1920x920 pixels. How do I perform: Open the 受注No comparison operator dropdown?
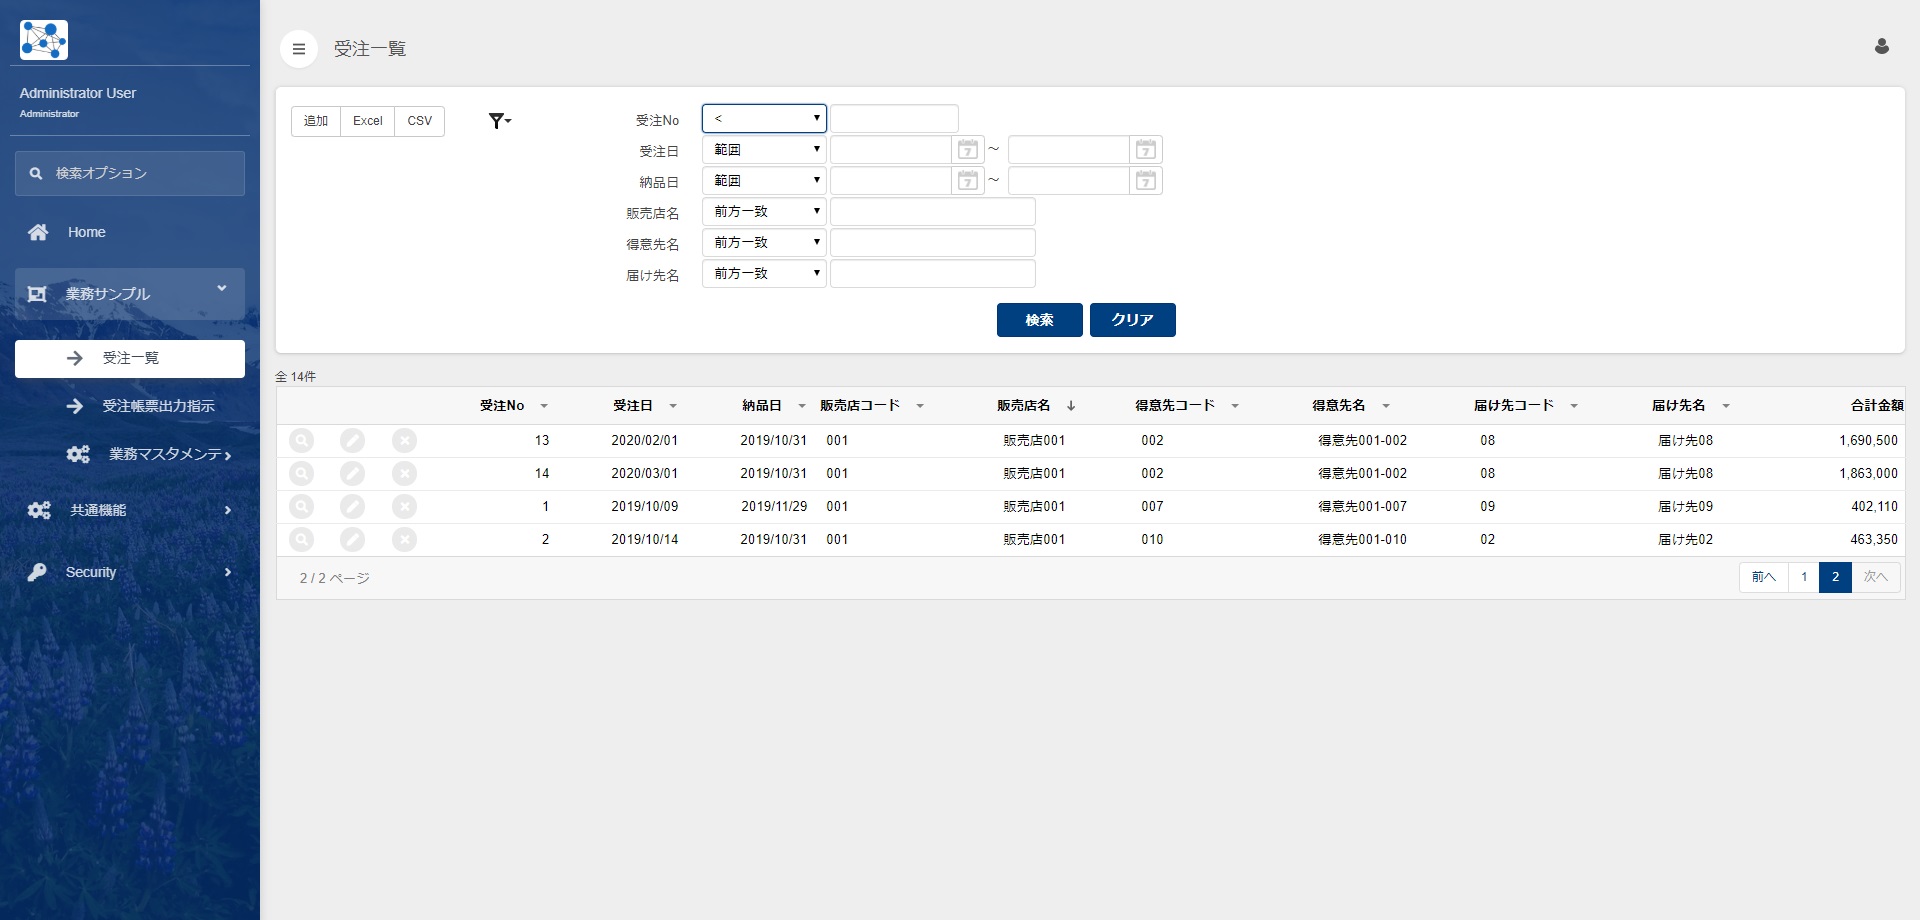coord(764,119)
